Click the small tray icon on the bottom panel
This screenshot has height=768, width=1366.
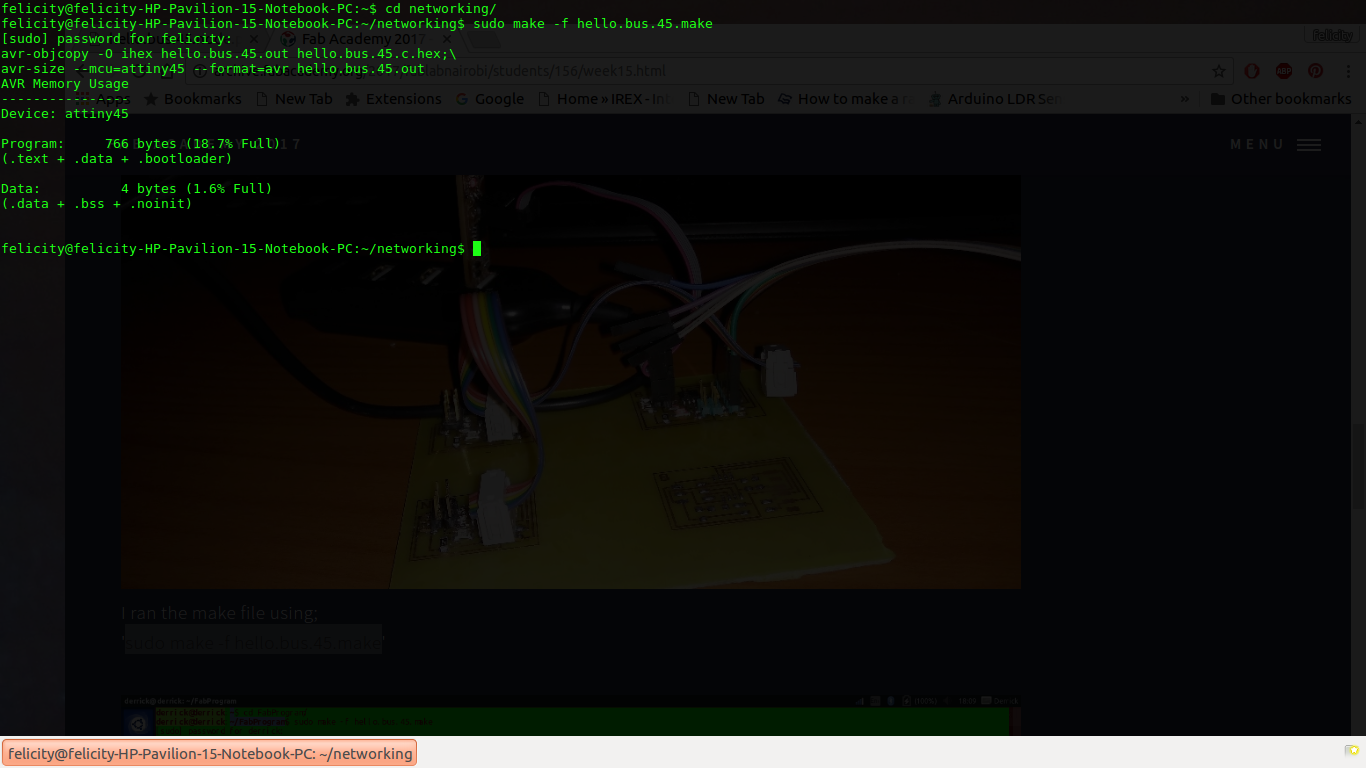[x=1352, y=750]
